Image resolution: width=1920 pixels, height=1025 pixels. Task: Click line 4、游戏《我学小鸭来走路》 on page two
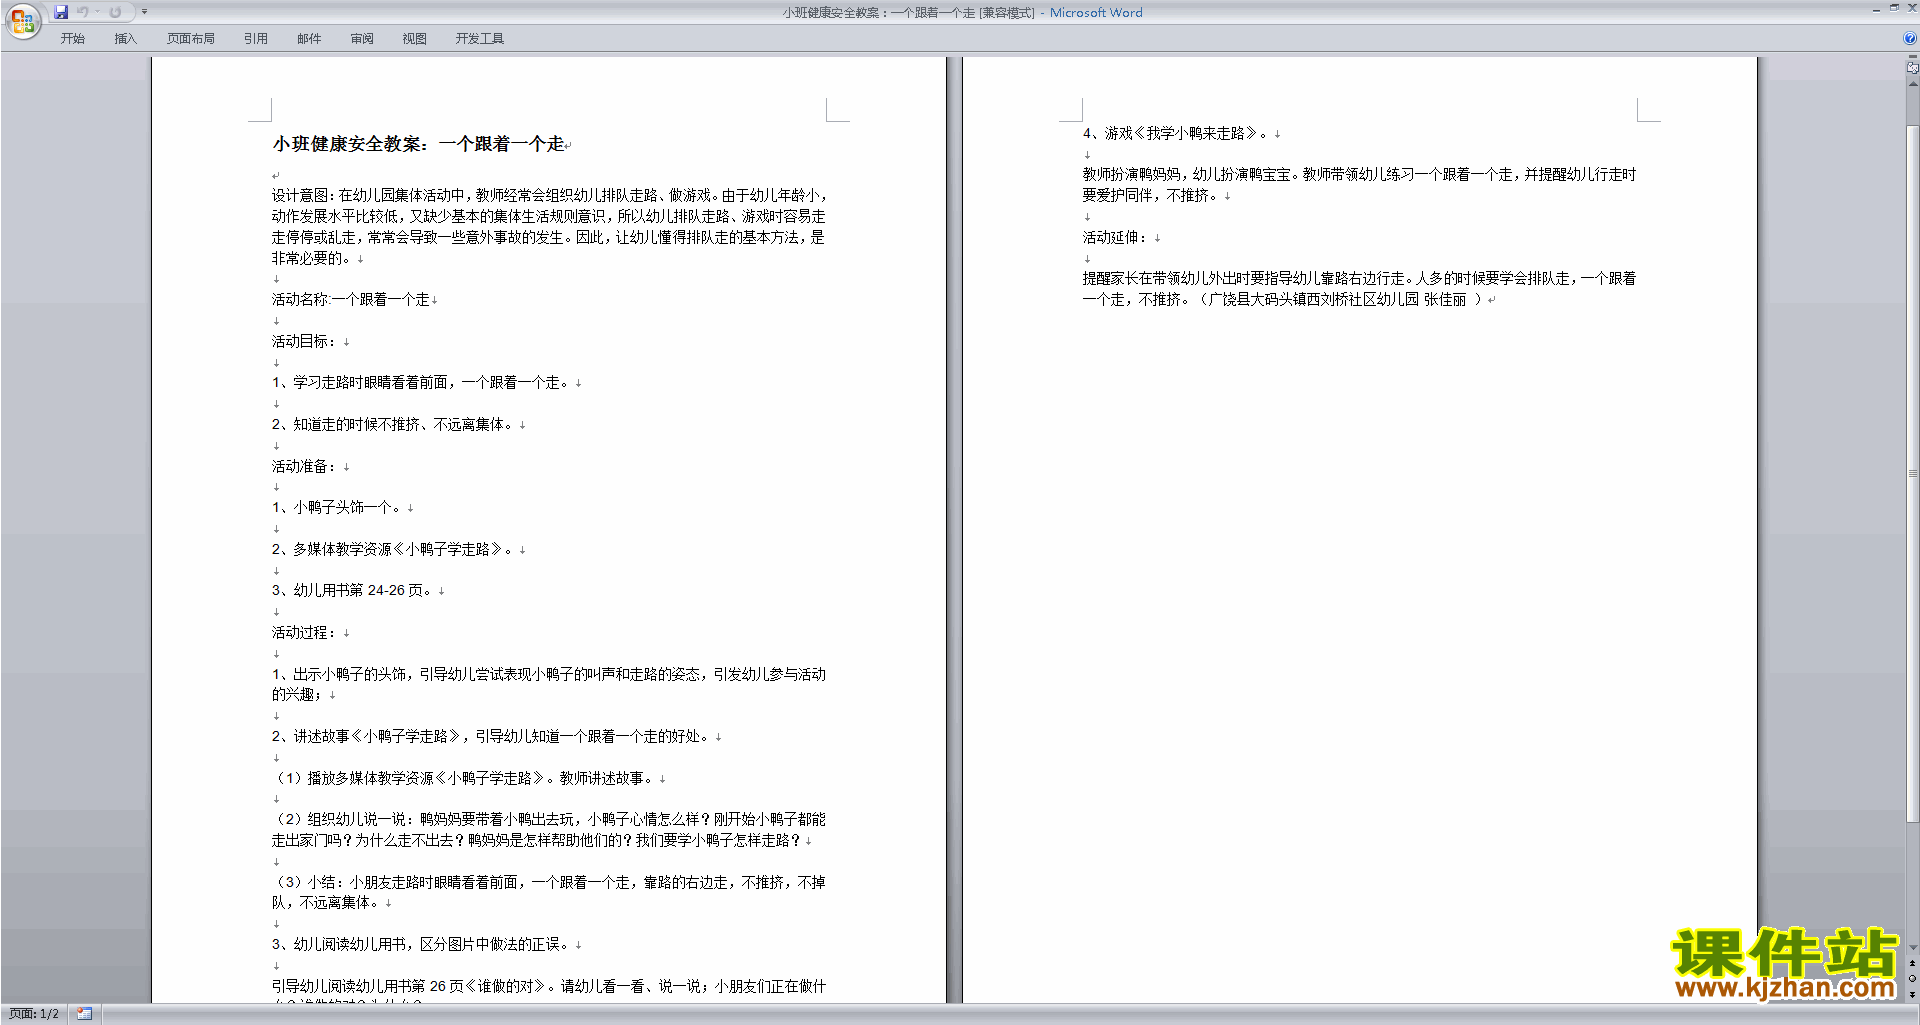(x=1175, y=133)
